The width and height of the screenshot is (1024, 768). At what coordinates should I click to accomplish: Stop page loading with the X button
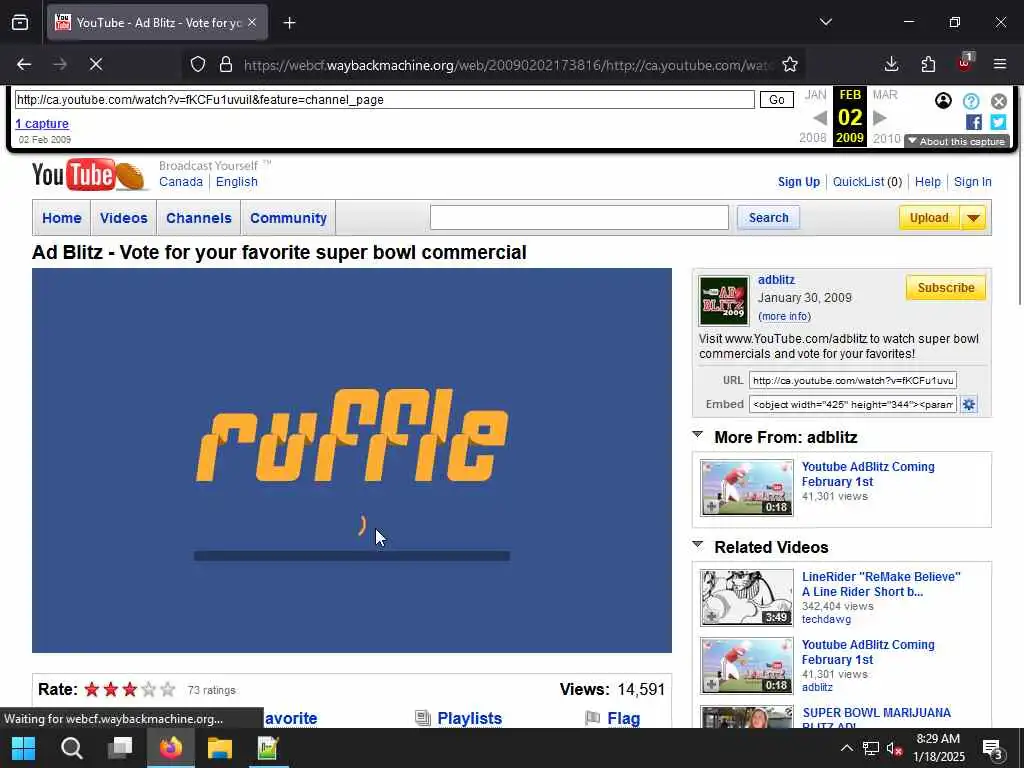(95, 64)
